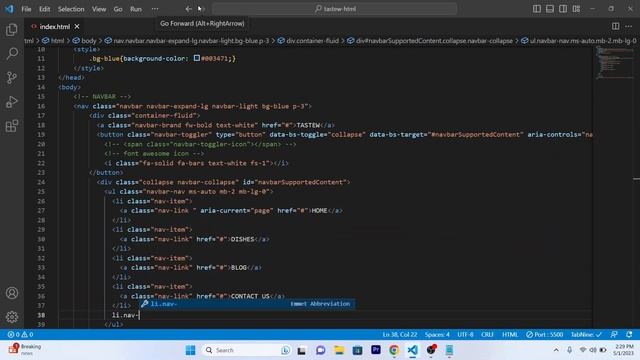
Task: Click the Customize Layout icon
Action: click(x=576, y=9)
